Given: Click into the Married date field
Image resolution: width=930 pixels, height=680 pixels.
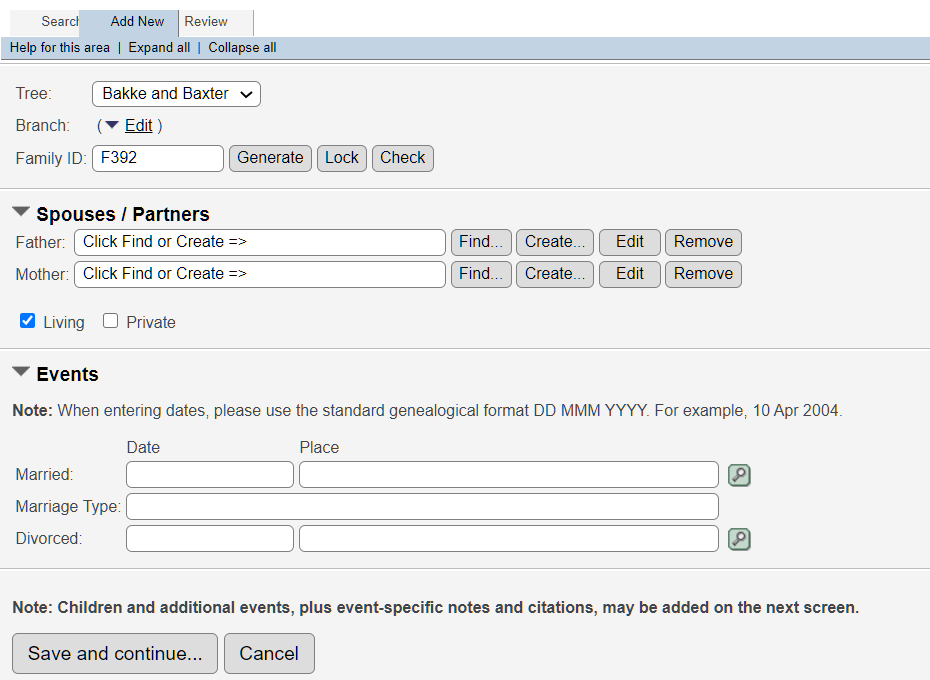Looking at the screenshot, I should point(210,475).
